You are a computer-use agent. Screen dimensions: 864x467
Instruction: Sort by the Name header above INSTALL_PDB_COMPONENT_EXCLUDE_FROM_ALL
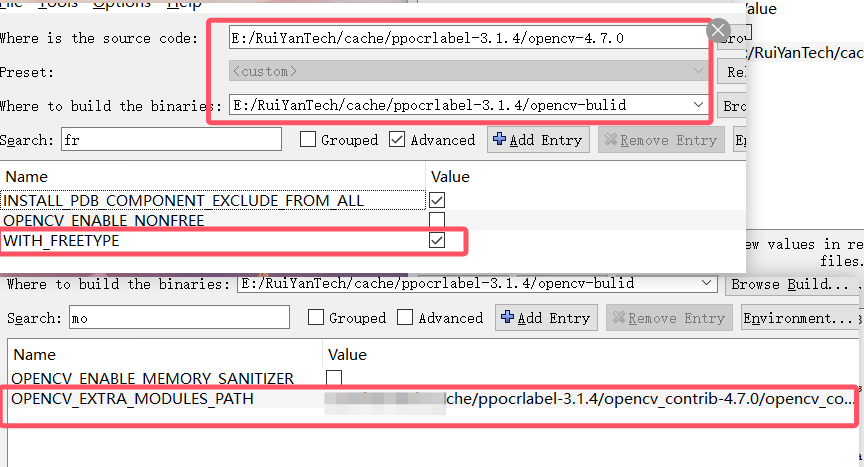click(26, 177)
